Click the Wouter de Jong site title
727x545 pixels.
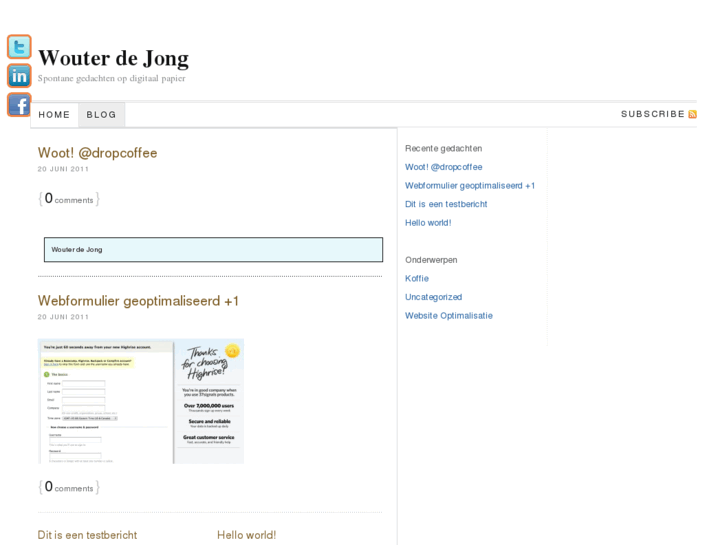[114, 58]
